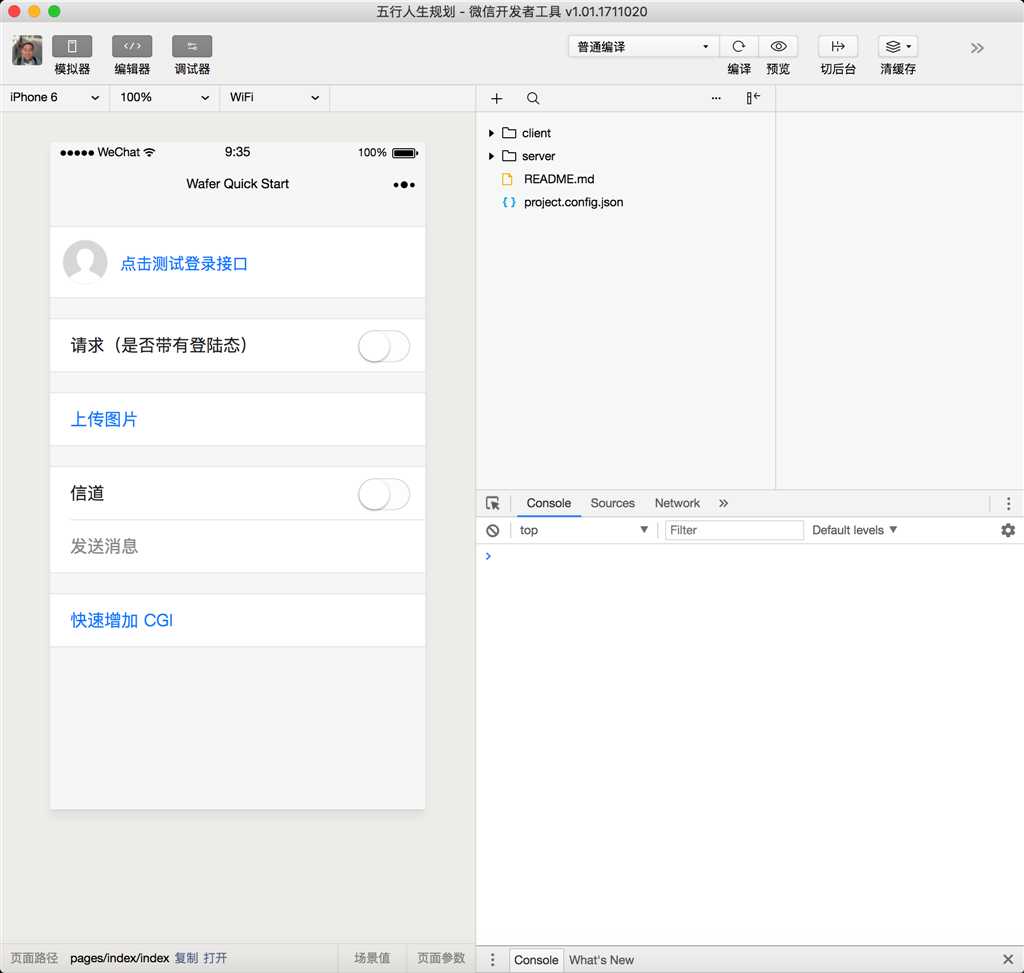This screenshot has width=1024, height=973.
Task: Click the project.config.json braces icon
Action: [509, 202]
